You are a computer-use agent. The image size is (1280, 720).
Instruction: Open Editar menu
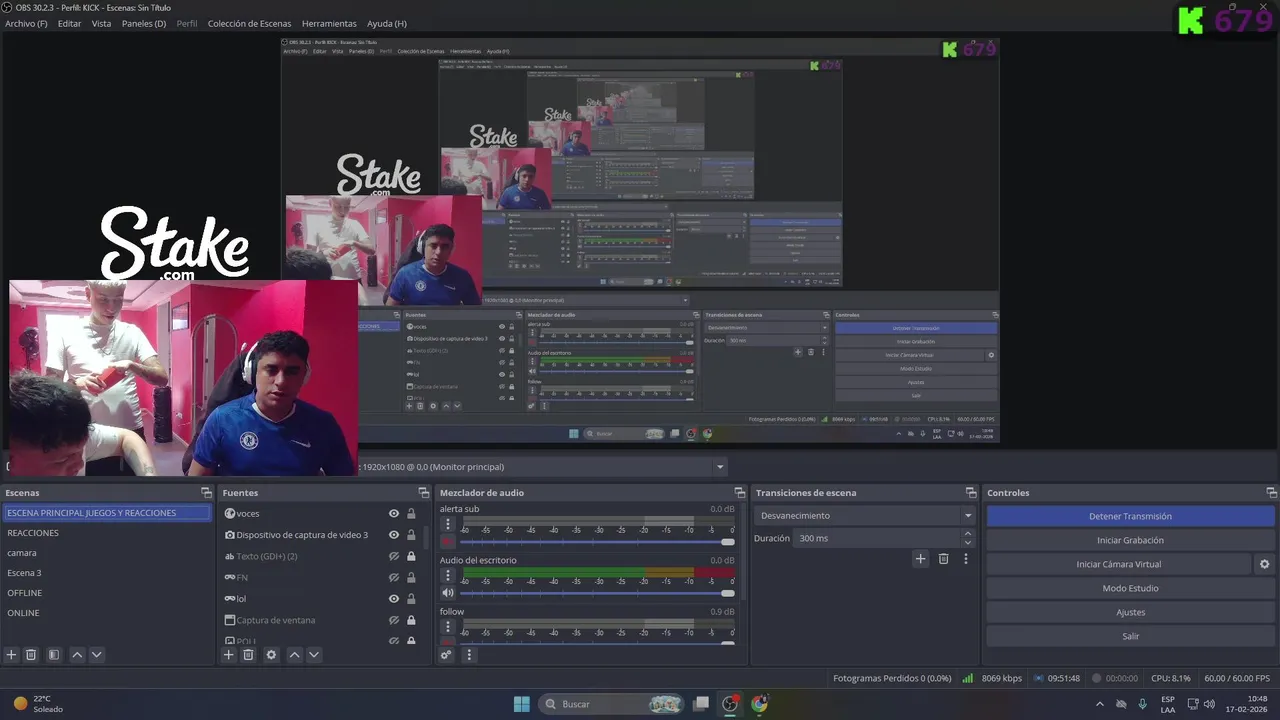(x=69, y=23)
